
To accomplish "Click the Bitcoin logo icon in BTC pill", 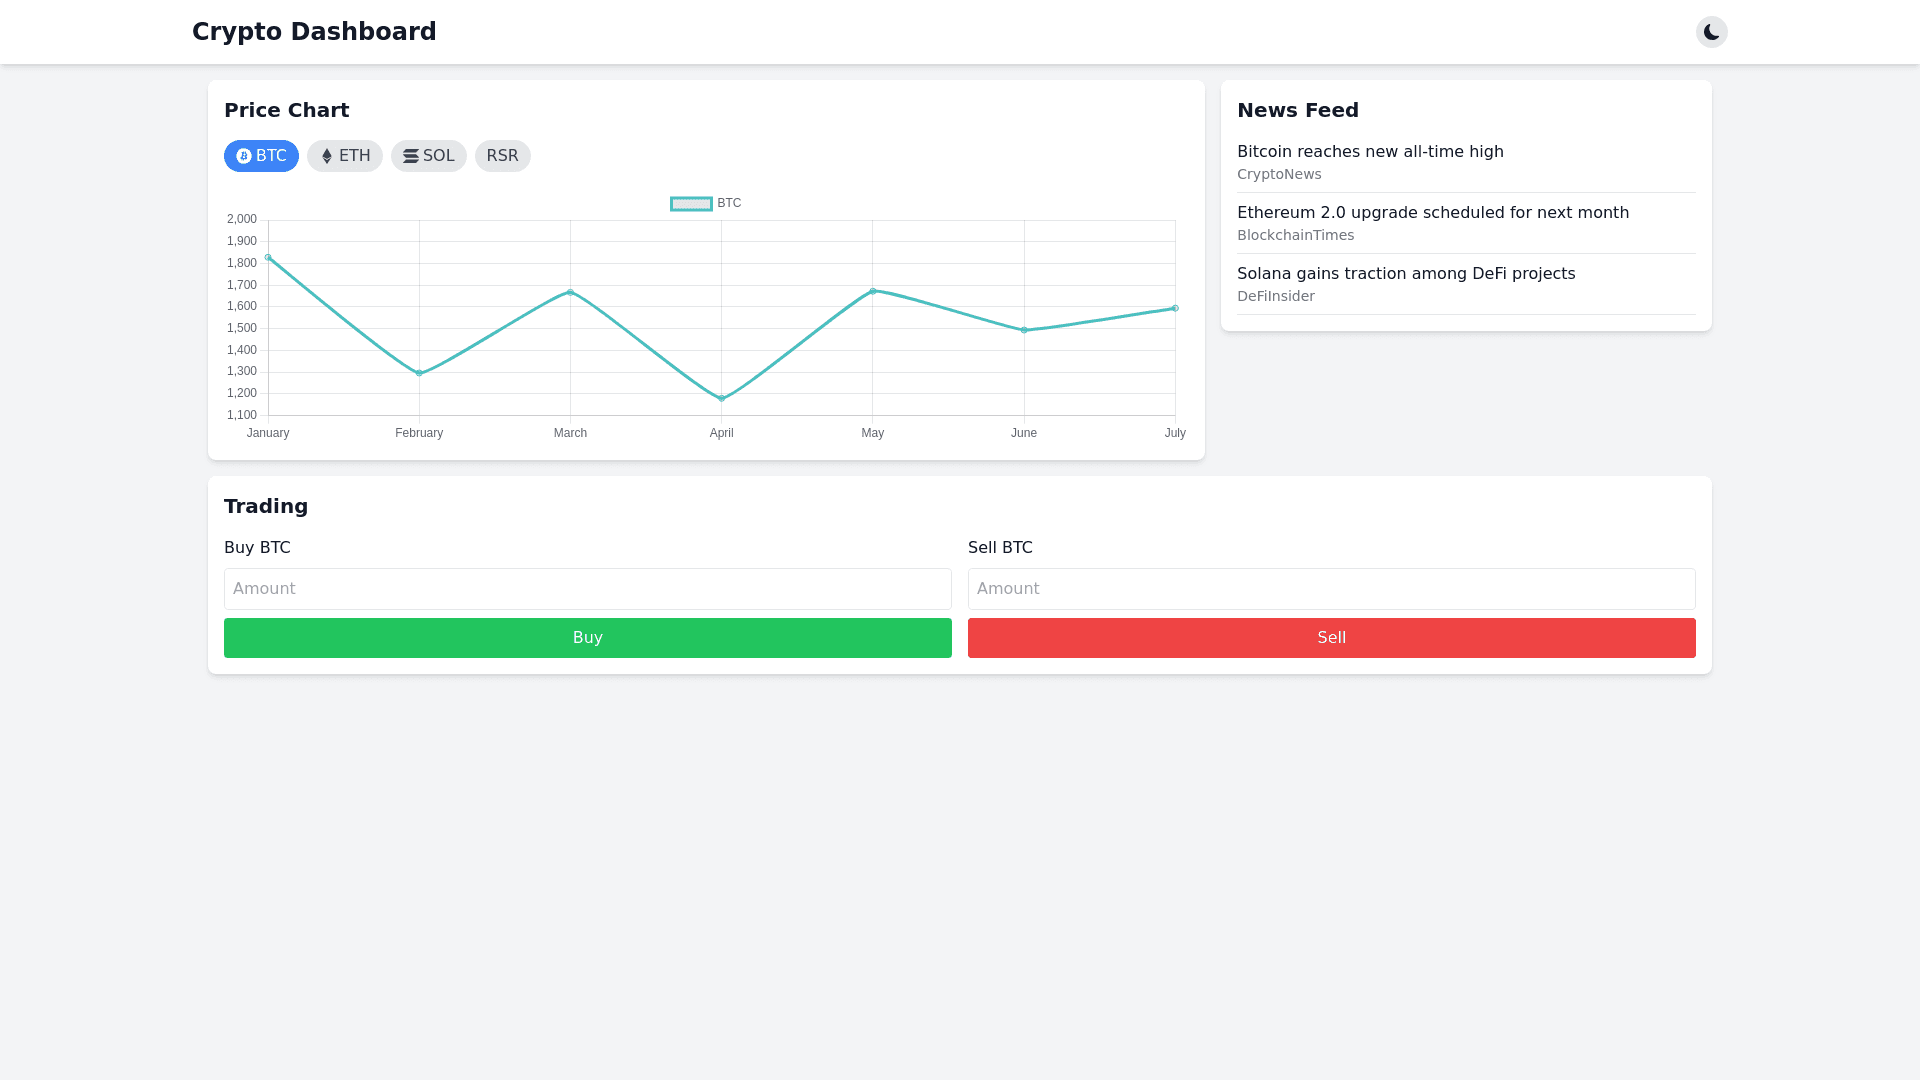I will pos(244,156).
